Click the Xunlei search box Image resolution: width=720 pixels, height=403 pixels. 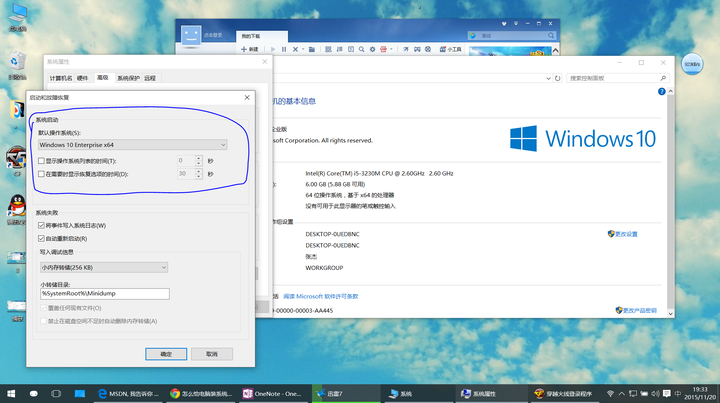point(512,35)
